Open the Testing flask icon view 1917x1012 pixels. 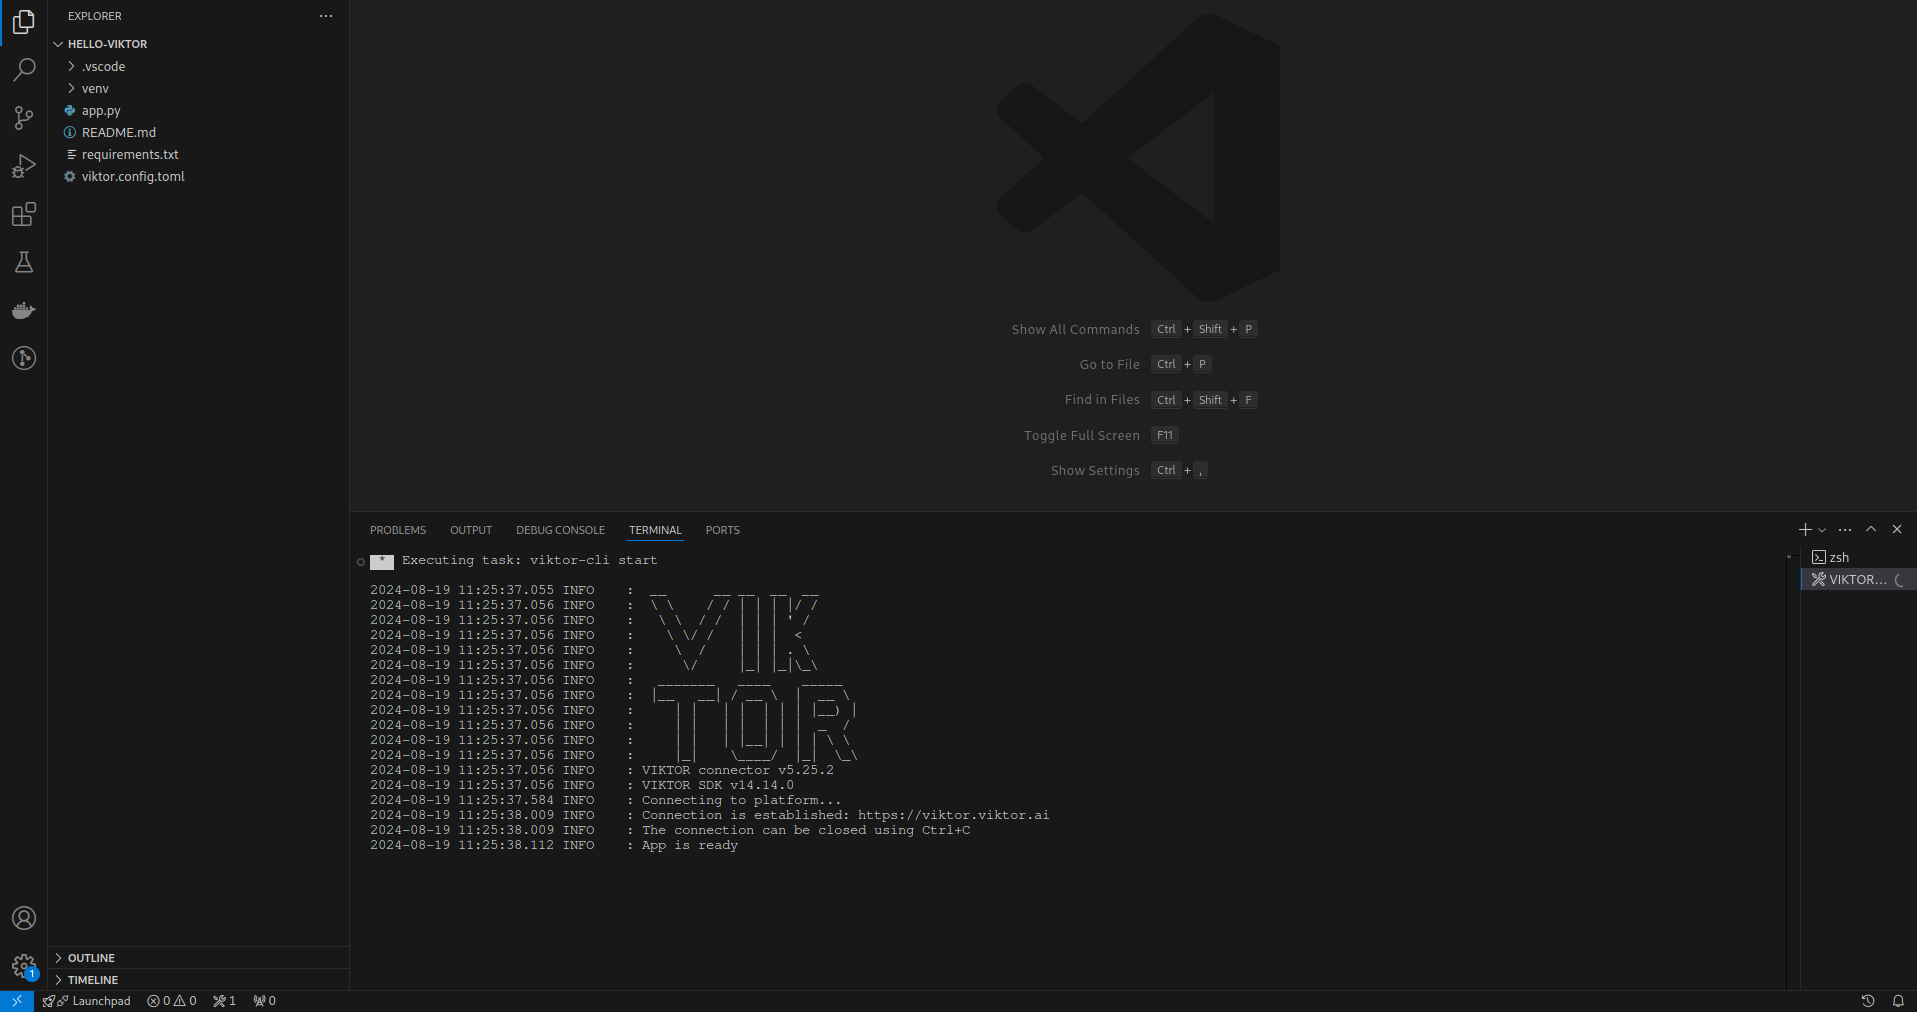coord(24,262)
